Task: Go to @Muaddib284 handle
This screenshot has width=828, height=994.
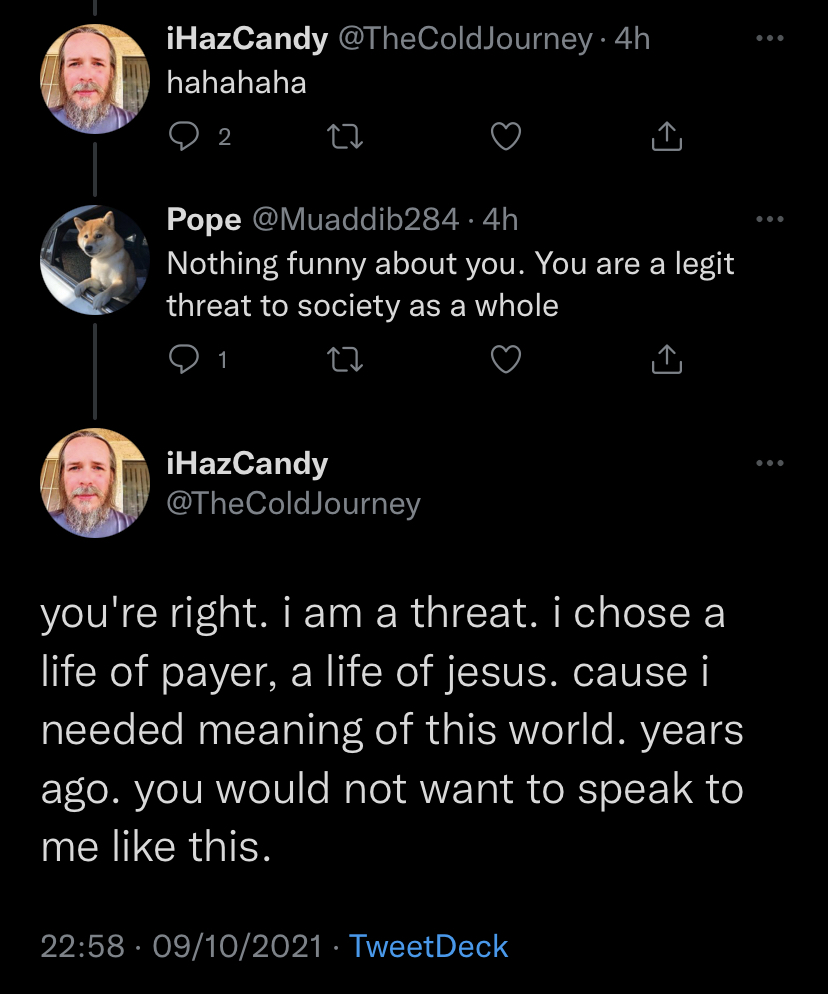Action: 355,220
